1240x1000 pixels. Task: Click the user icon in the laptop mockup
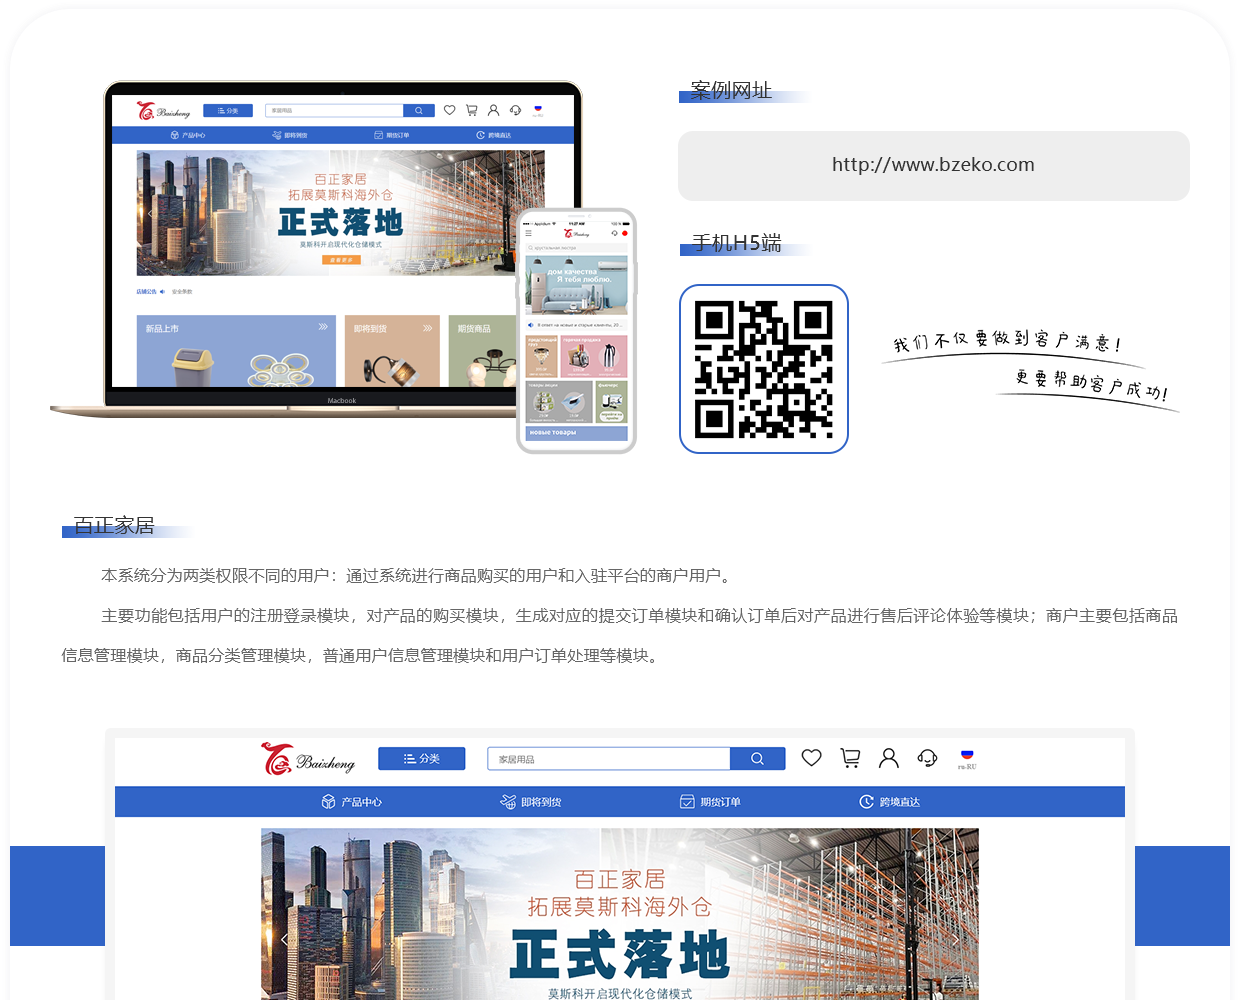tap(493, 110)
